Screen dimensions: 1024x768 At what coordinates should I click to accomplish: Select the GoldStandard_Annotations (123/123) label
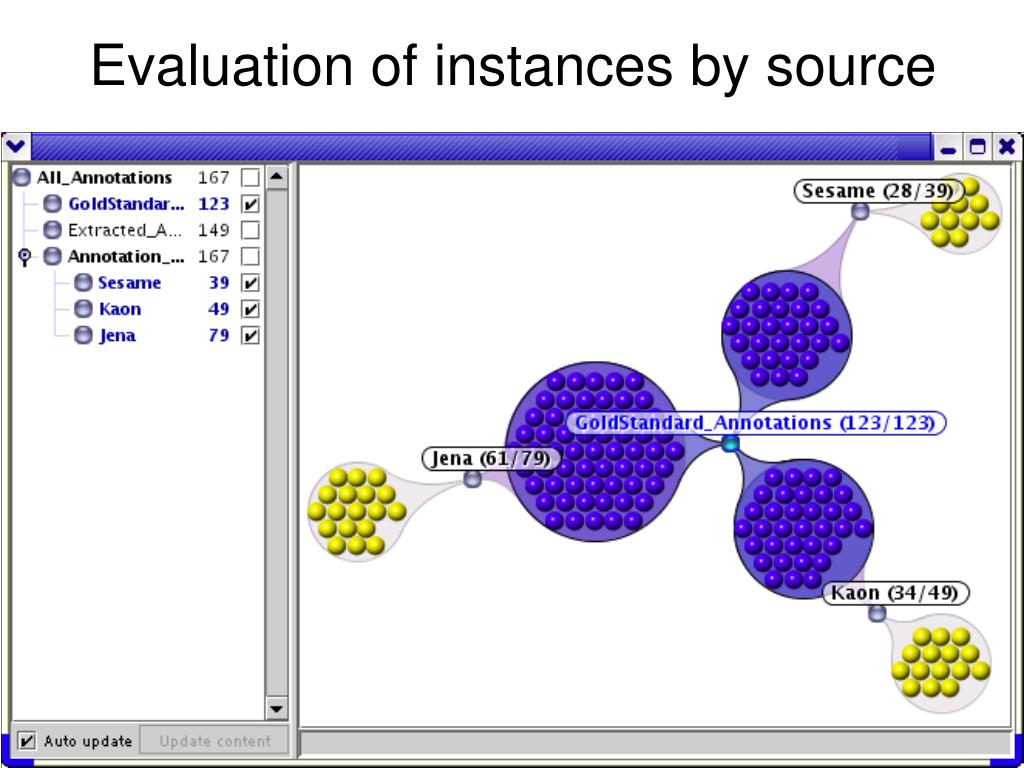coord(756,423)
